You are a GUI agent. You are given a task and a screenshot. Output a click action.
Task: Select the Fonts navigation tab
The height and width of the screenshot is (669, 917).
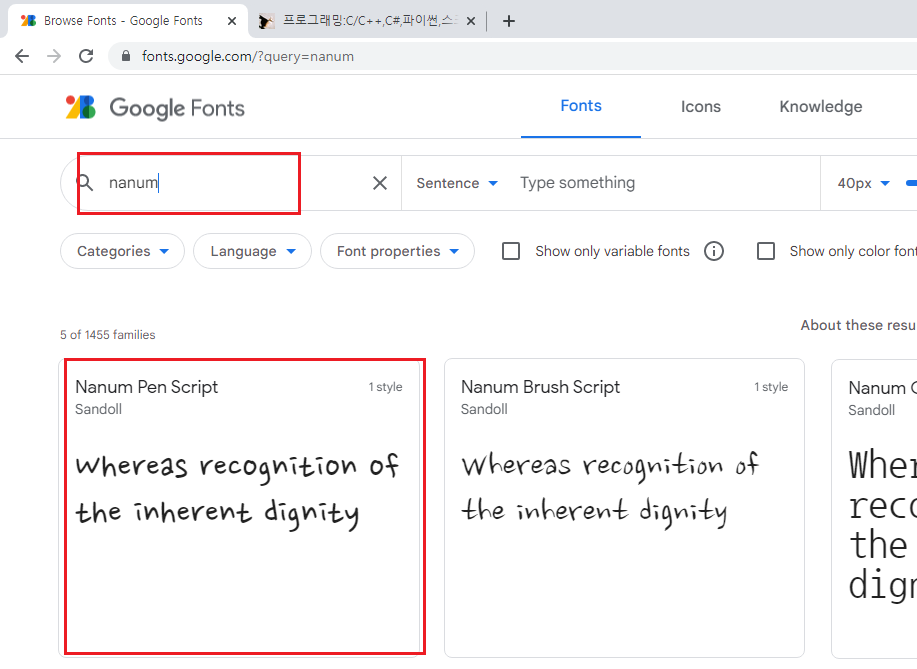[x=581, y=106]
